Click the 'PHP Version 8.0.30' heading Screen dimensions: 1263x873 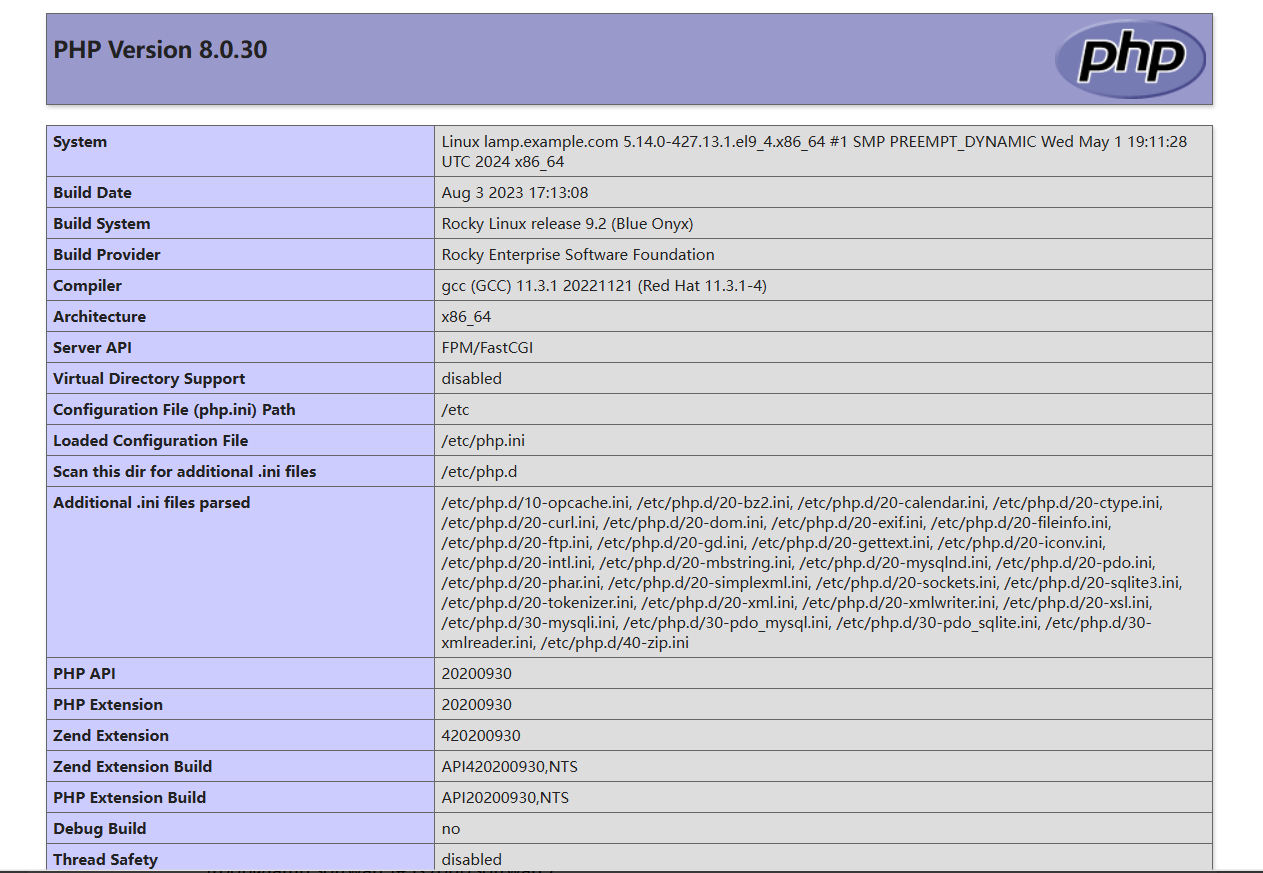click(x=160, y=50)
